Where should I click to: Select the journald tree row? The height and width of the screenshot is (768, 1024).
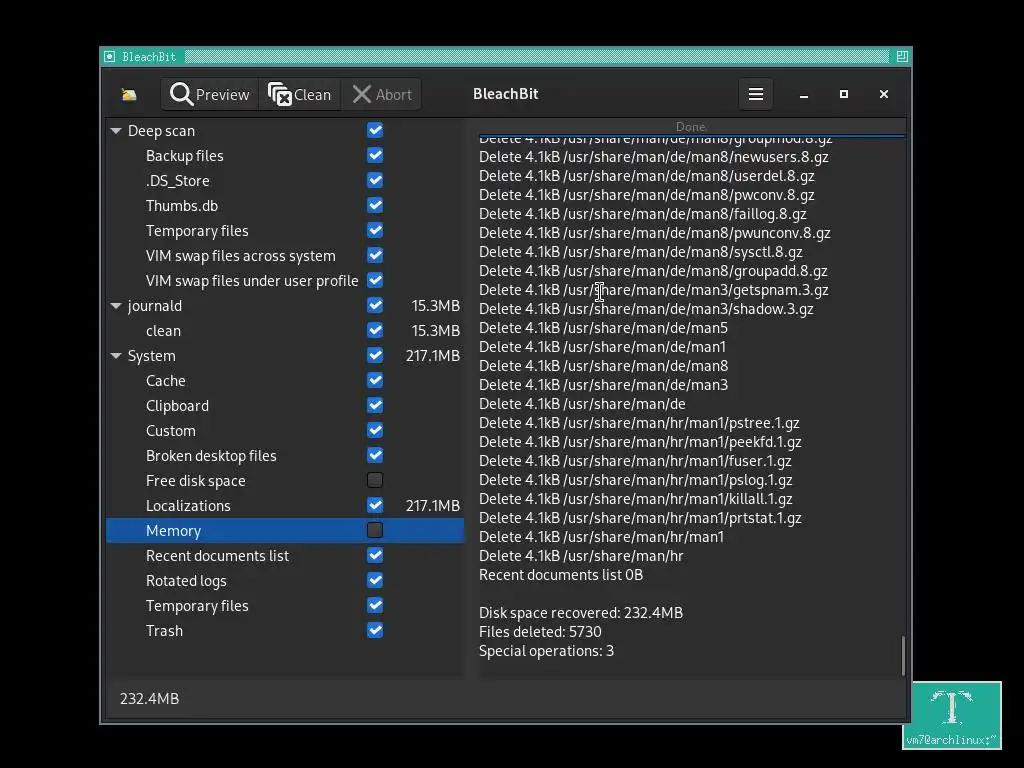click(x=285, y=306)
